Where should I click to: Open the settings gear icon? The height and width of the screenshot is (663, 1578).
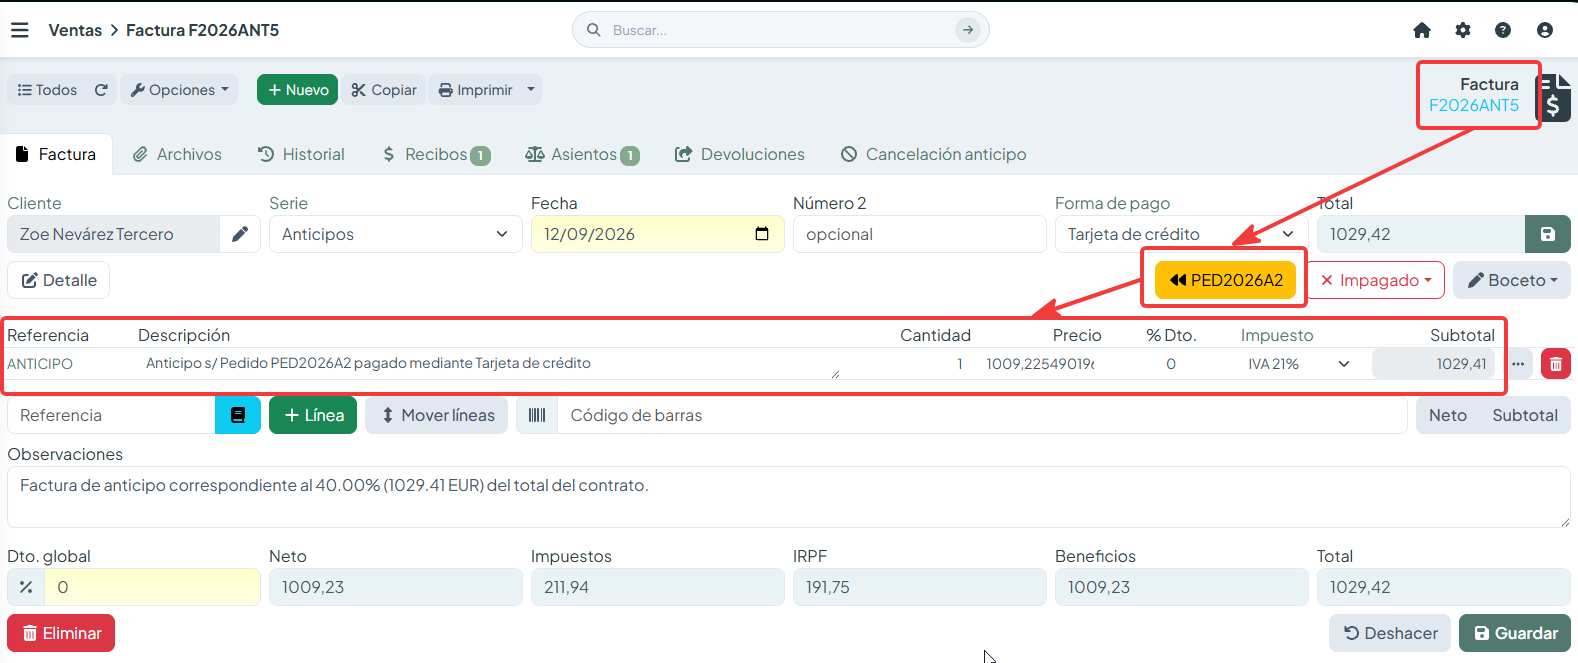[1463, 30]
